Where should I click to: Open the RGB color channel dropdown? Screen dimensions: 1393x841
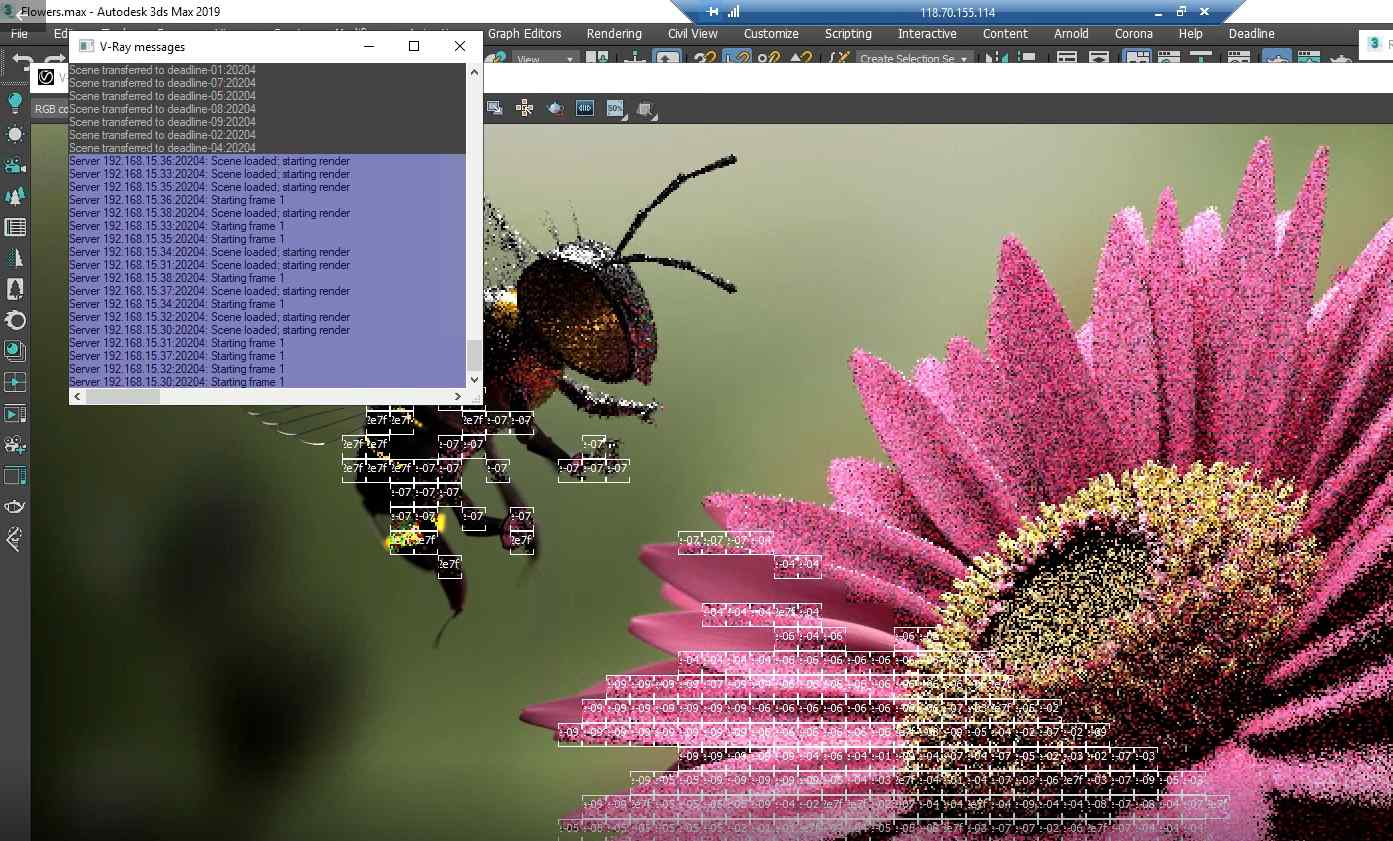pos(50,109)
